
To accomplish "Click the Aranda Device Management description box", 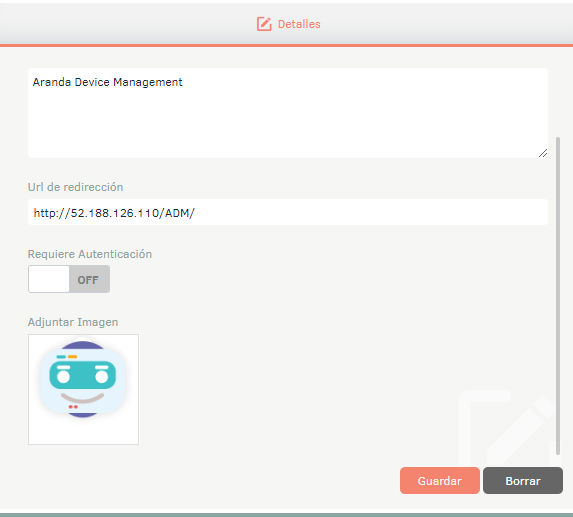I will 288,113.
